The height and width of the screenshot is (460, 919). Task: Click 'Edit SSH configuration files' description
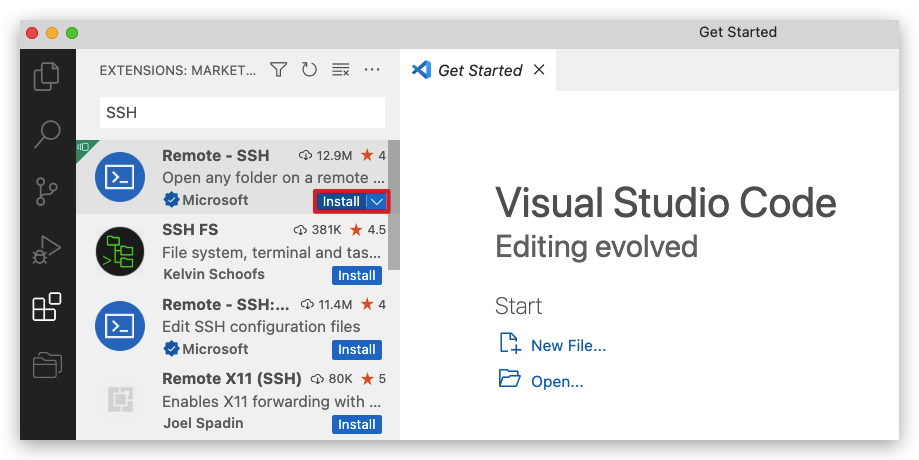click(x=261, y=326)
